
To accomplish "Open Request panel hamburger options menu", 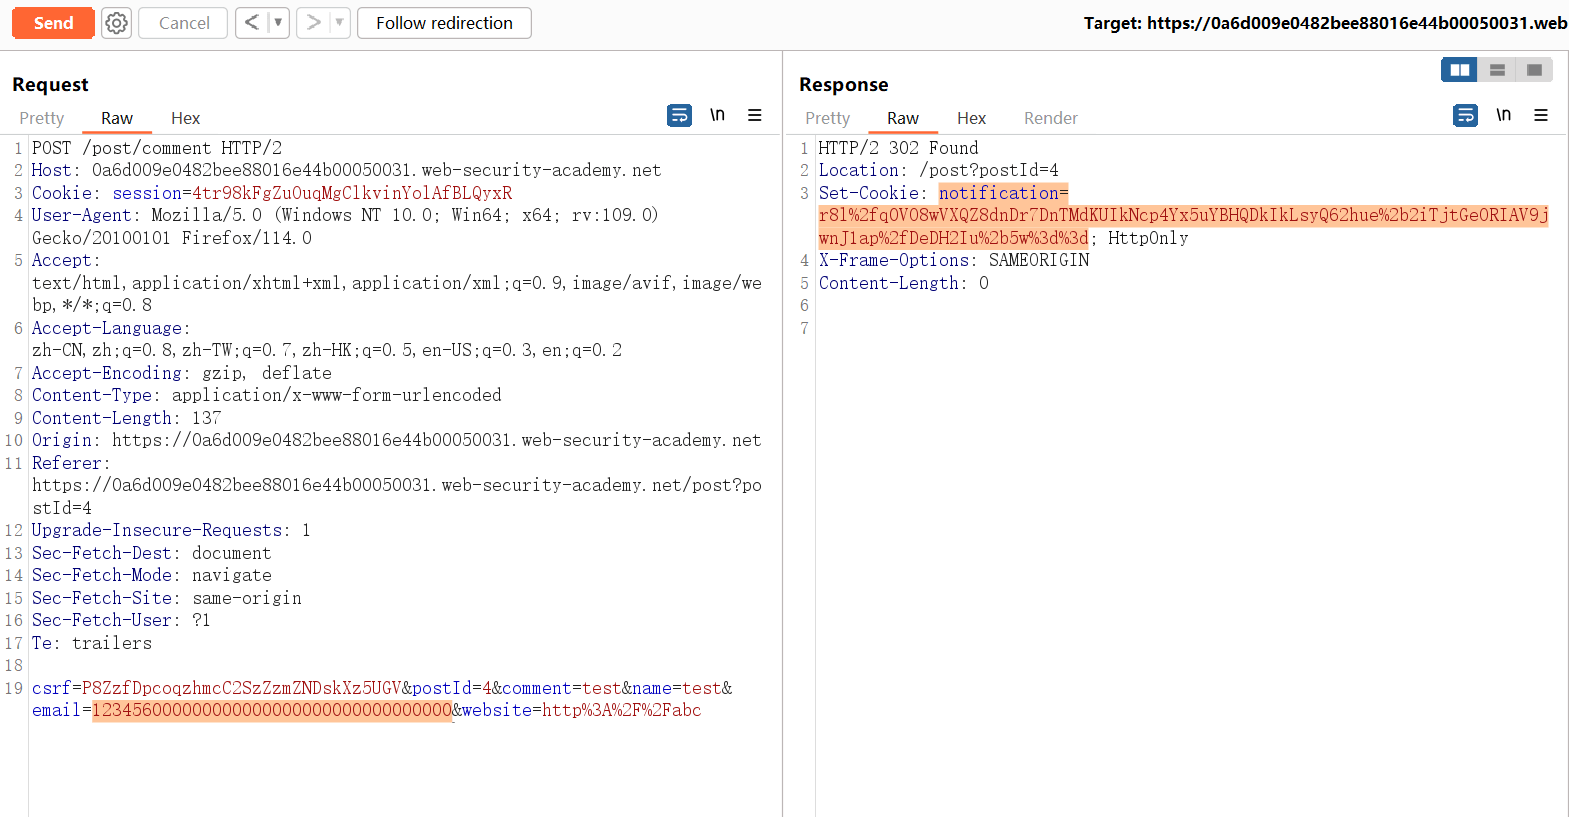I will pyautogui.click(x=755, y=116).
